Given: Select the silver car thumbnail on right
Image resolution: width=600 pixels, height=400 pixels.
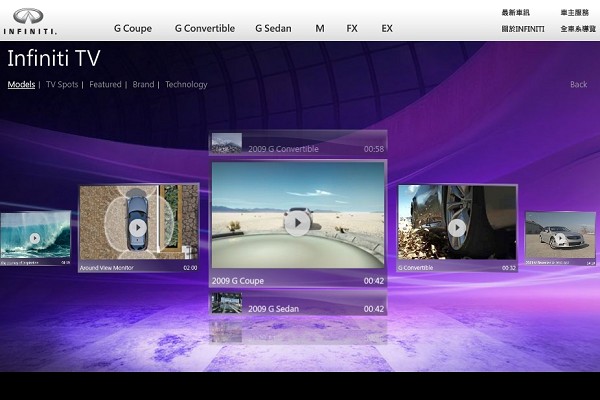Looking at the screenshot, I should click(x=560, y=238).
